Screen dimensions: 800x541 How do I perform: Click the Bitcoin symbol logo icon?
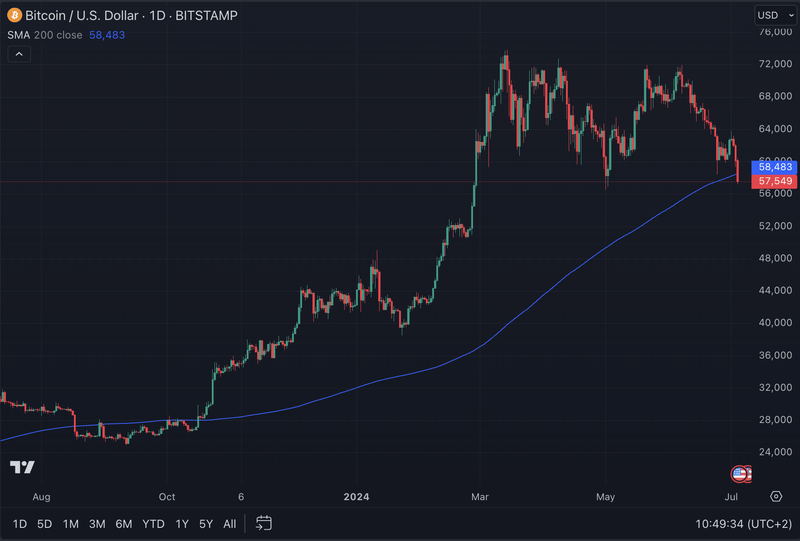pyautogui.click(x=13, y=15)
